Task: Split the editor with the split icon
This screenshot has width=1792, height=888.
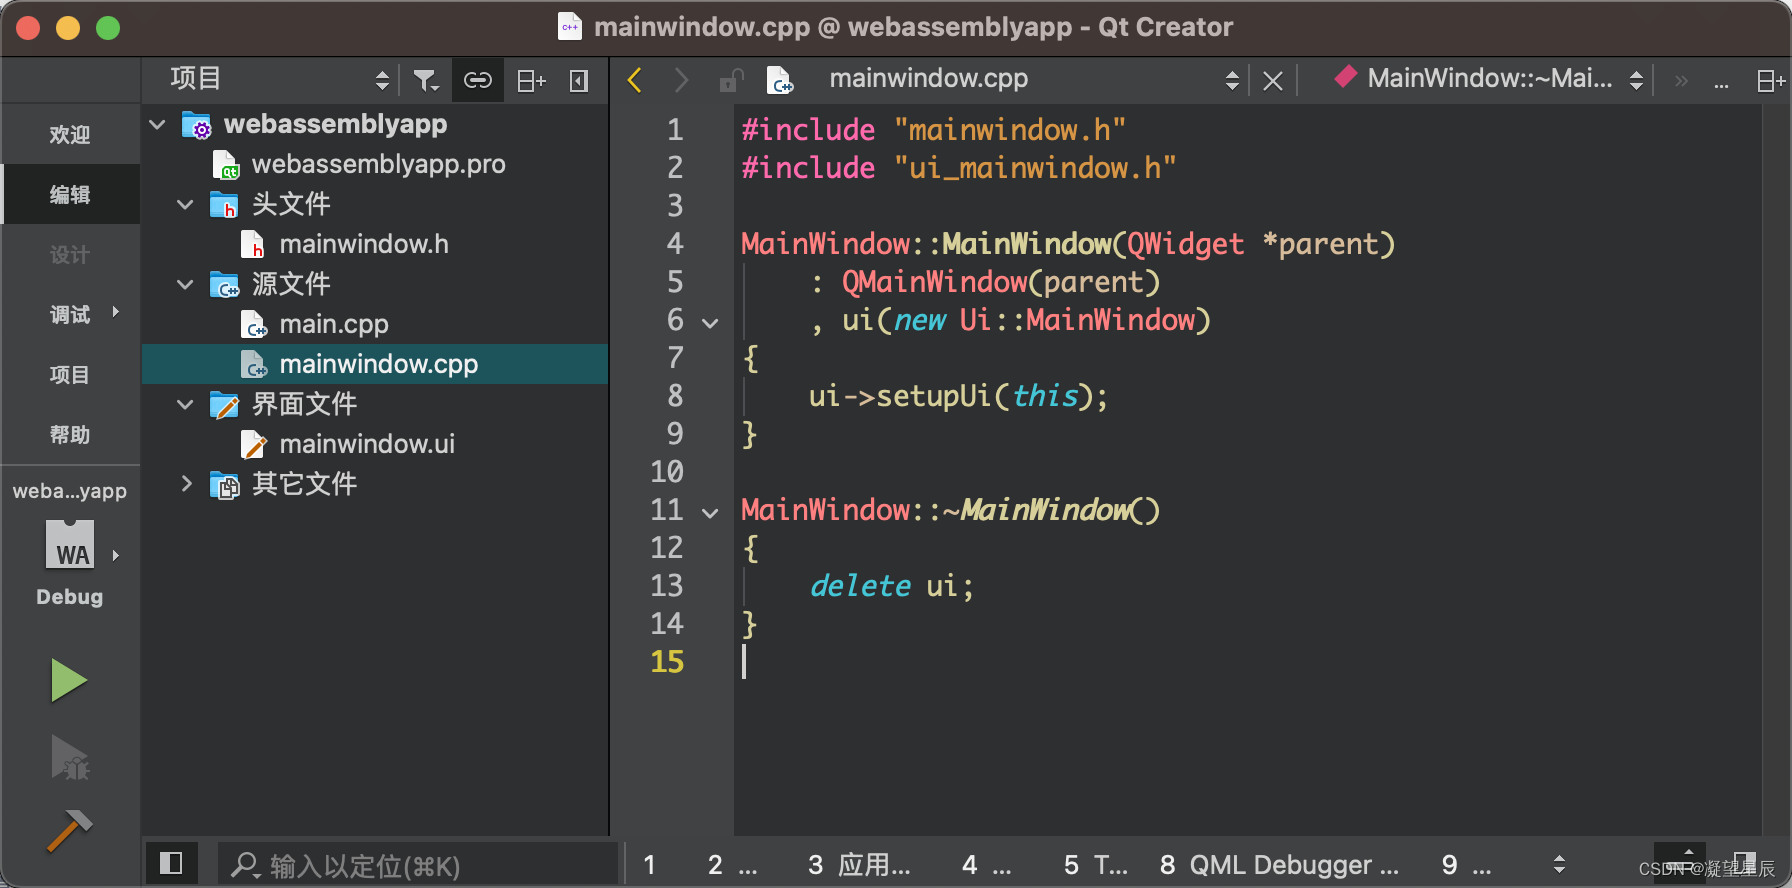Action: (x=1771, y=81)
